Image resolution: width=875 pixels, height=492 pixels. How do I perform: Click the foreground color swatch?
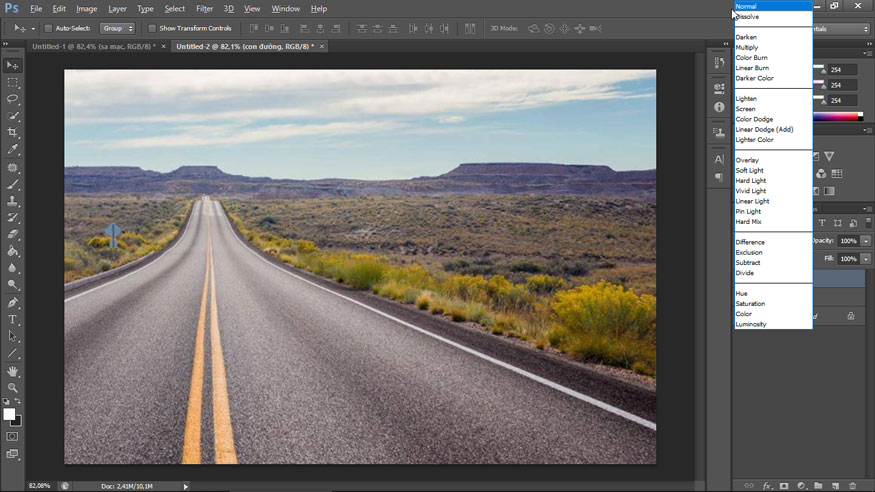point(8,414)
